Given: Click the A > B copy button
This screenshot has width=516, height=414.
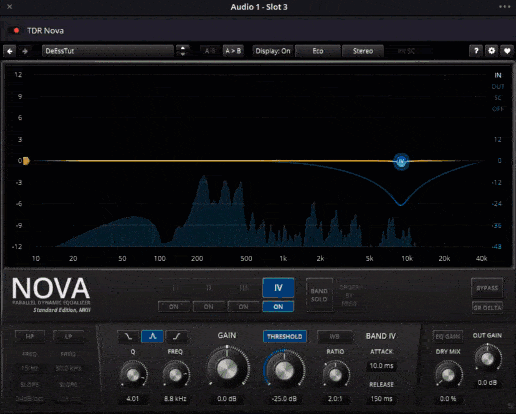Looking at the screenshot, I should [x=233, y=51].
